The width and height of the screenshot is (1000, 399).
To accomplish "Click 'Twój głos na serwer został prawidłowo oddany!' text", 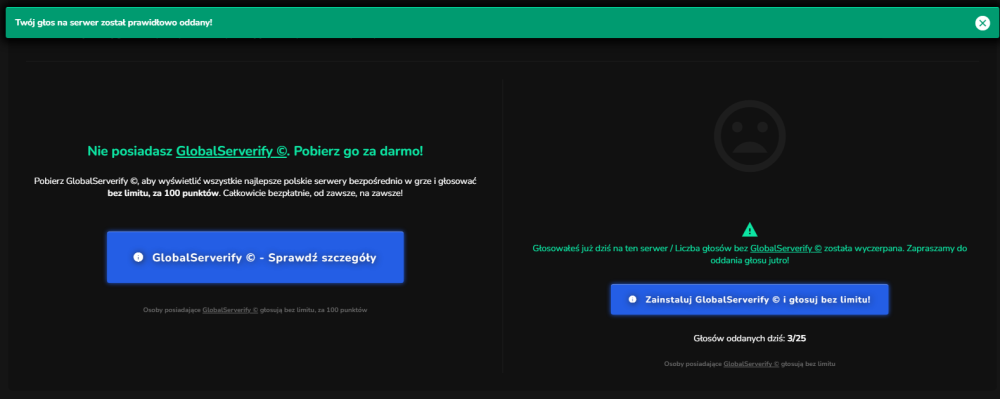I will click(x=114, y=23).
